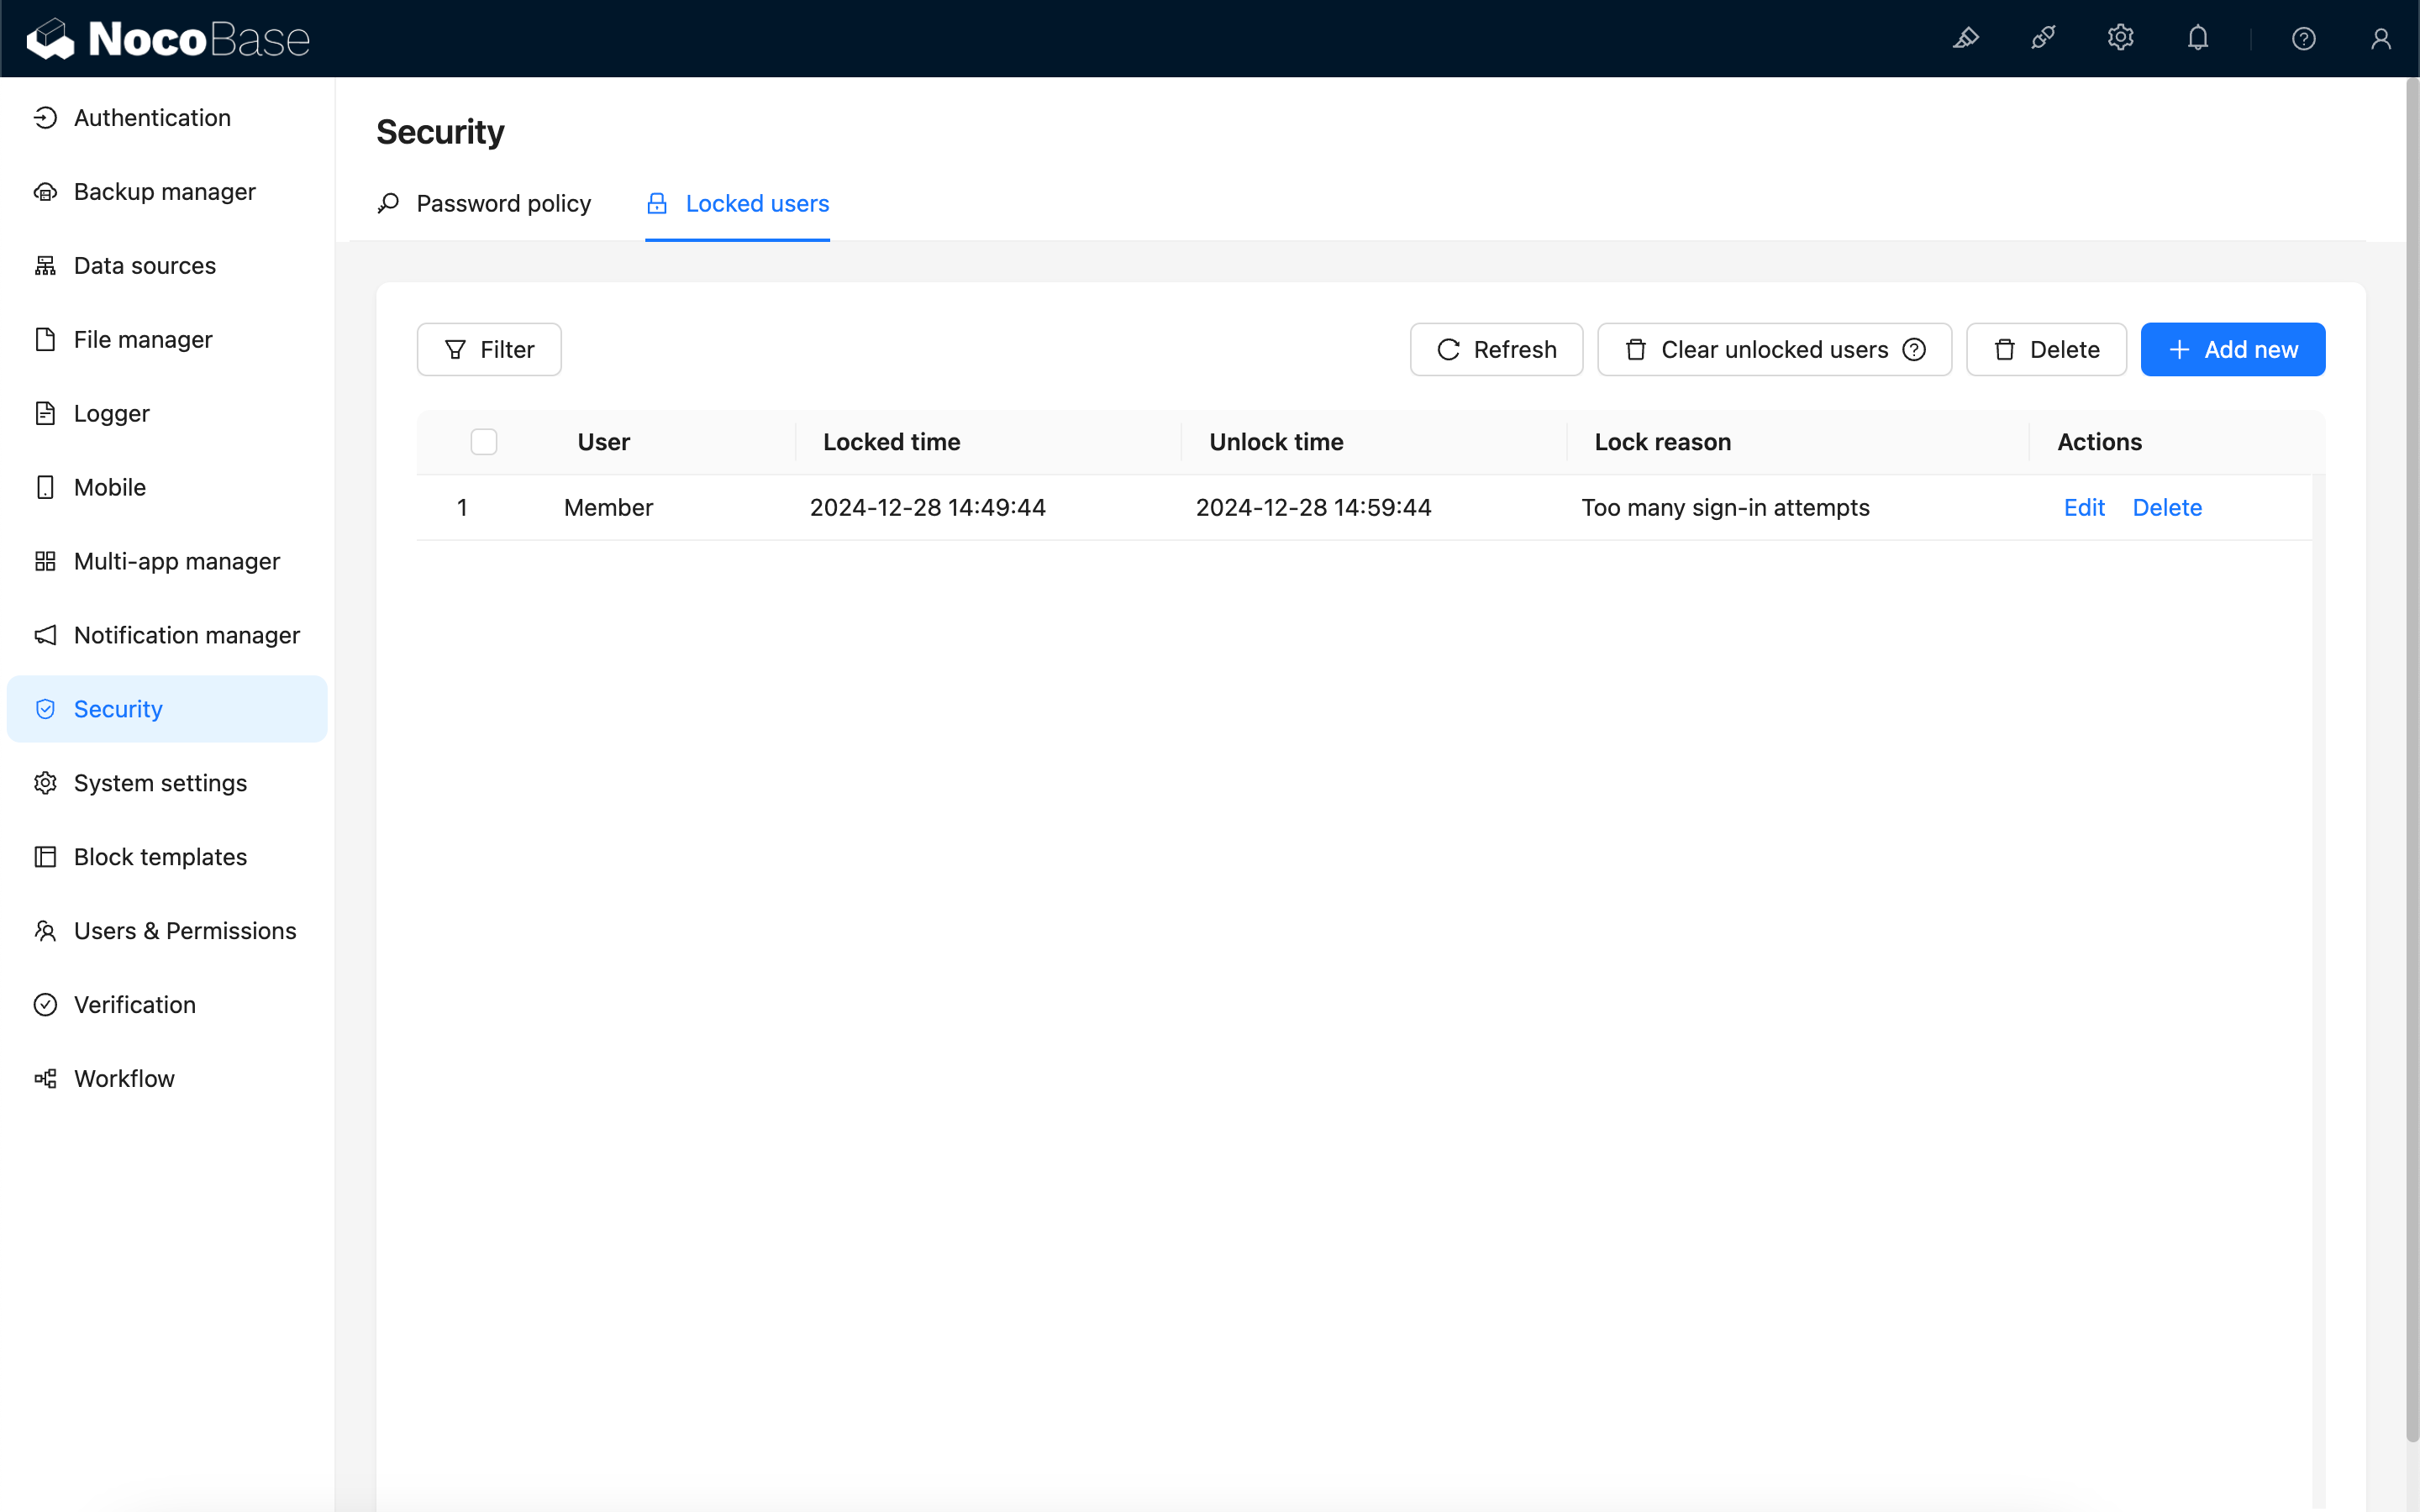Image resolution: width=2420 pixels, height=1512 pixels.
Task: Open the user profile icon
Action: click(2380, 38)
